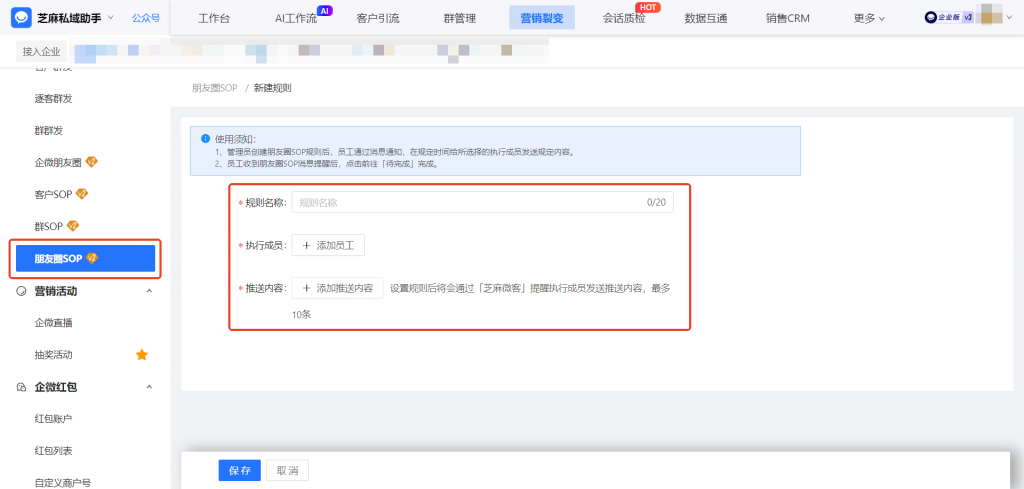Switch to 公众号

click(x=146, y=18)
